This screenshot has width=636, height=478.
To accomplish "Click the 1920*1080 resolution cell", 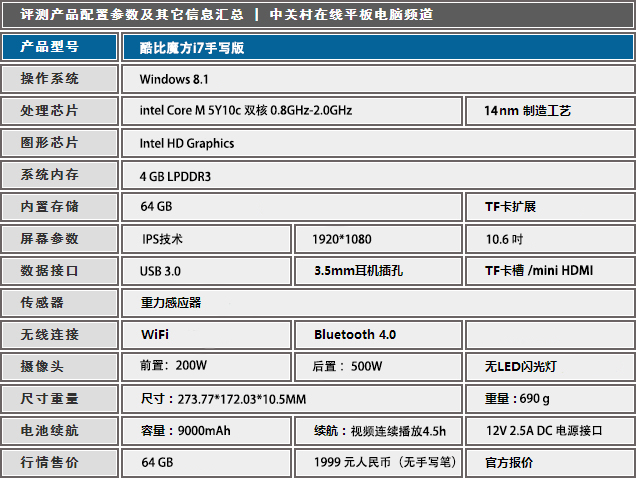I will (x=378, y=239).
